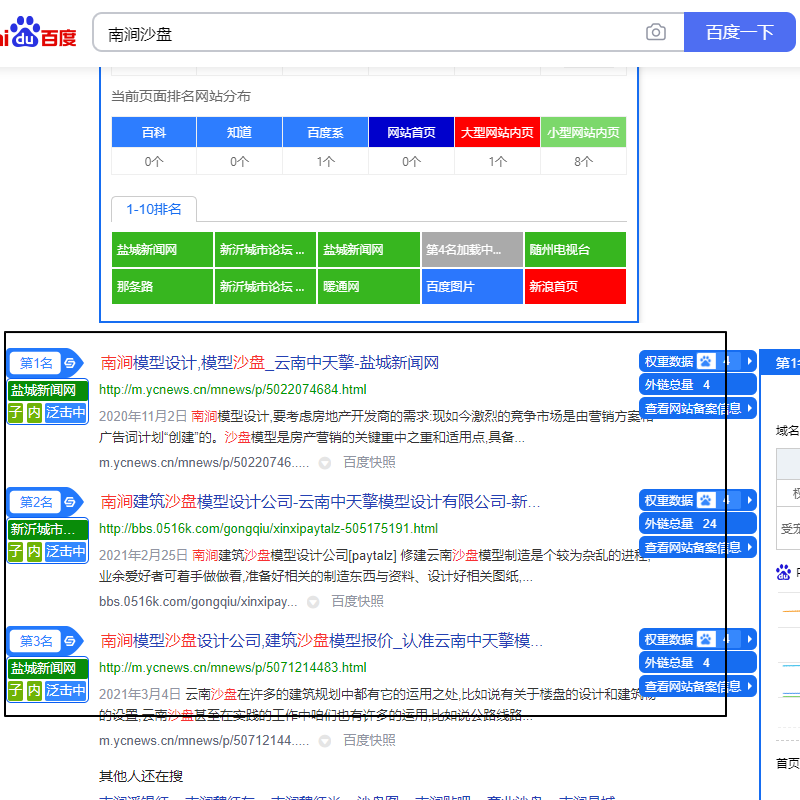
Task: Click the paw icon in 第1名 result's 权重数据
Action: [x=706, y=361]
